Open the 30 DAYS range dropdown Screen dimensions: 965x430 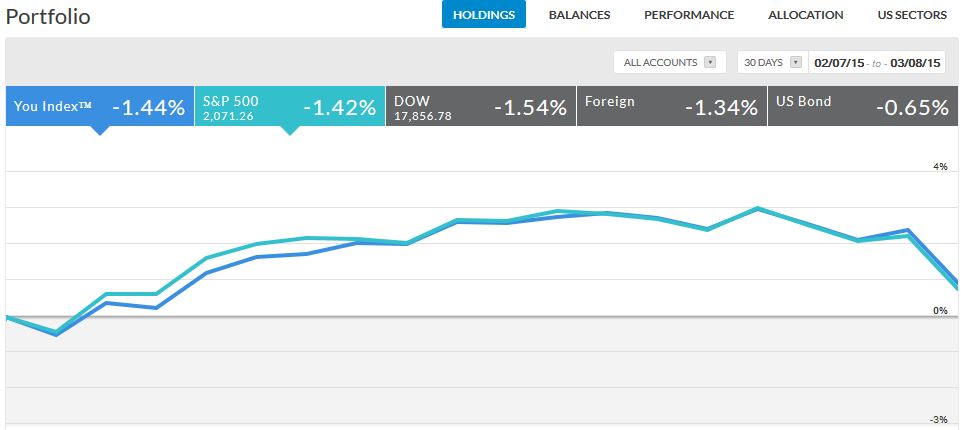tap(770, 62)
